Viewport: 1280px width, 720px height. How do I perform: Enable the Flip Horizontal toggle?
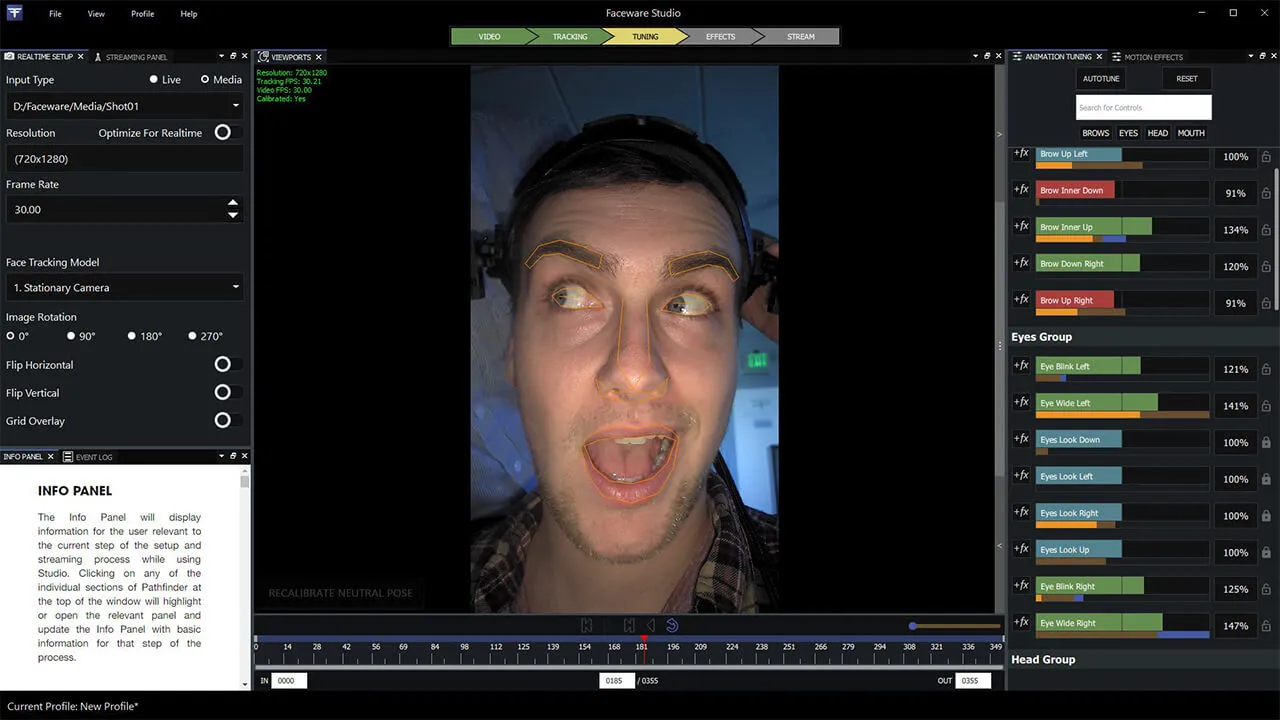click(x=223, y=365)
